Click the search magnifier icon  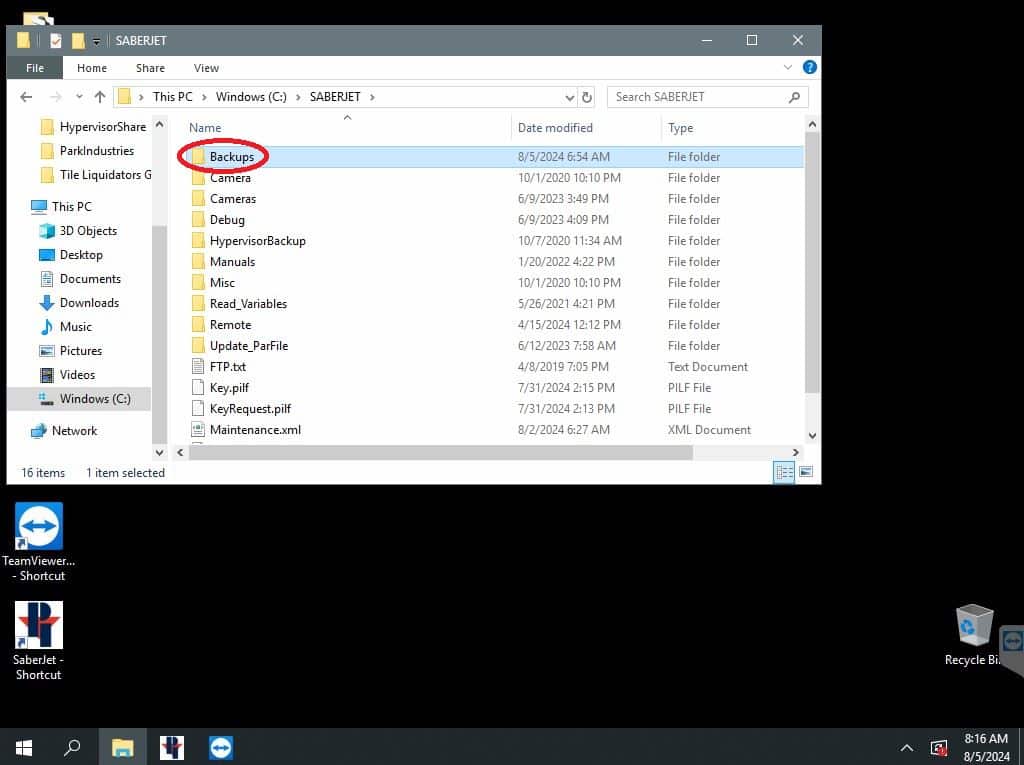(795, 97)
